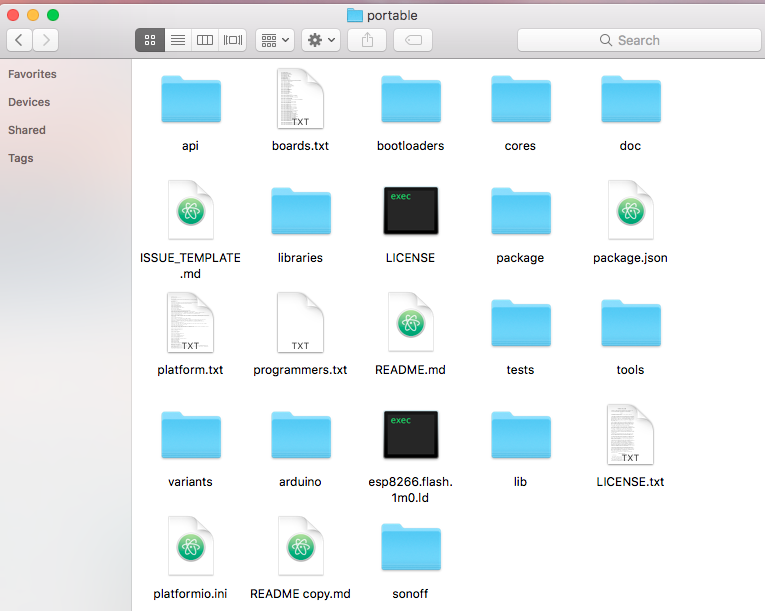Open the package folder icon
The width and height of the screenshot is (765, 611).
click(521, 211)
